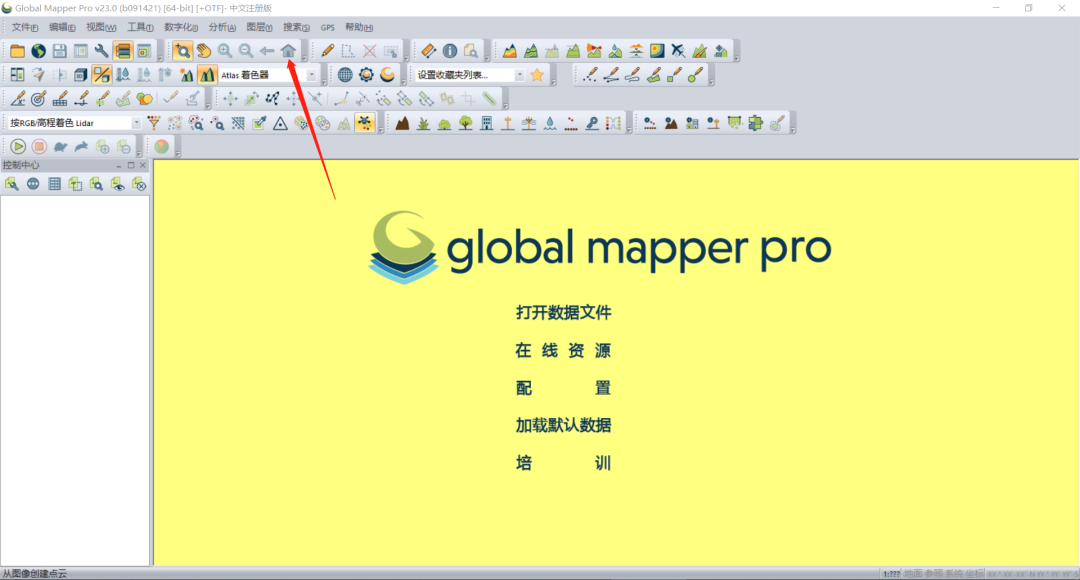Open configuration with the wrench icon
The width and height of the screenshot is (1080, 580).
pos(101,51)
